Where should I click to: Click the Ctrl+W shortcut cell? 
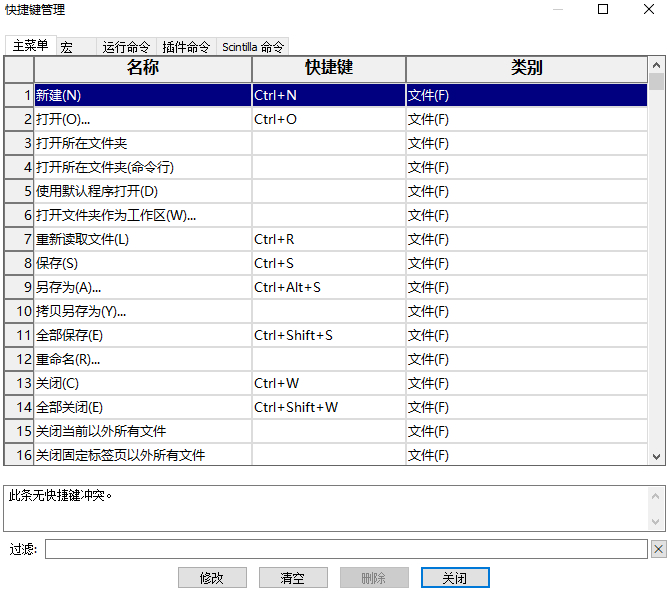coord(329,383)
